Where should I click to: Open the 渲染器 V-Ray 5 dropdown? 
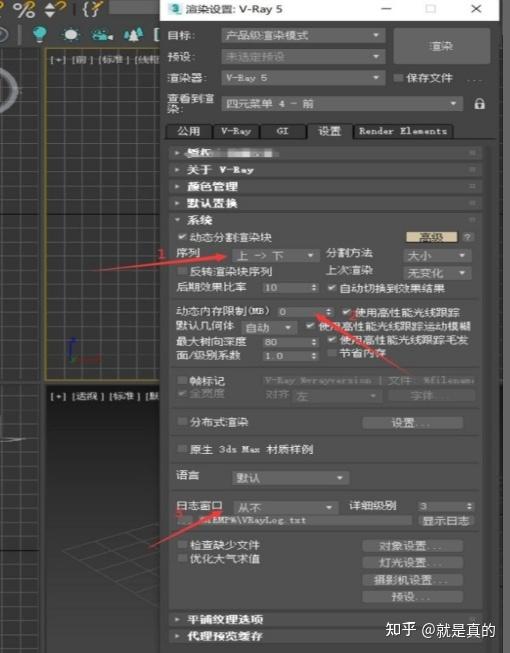click(x=303, y=78)
